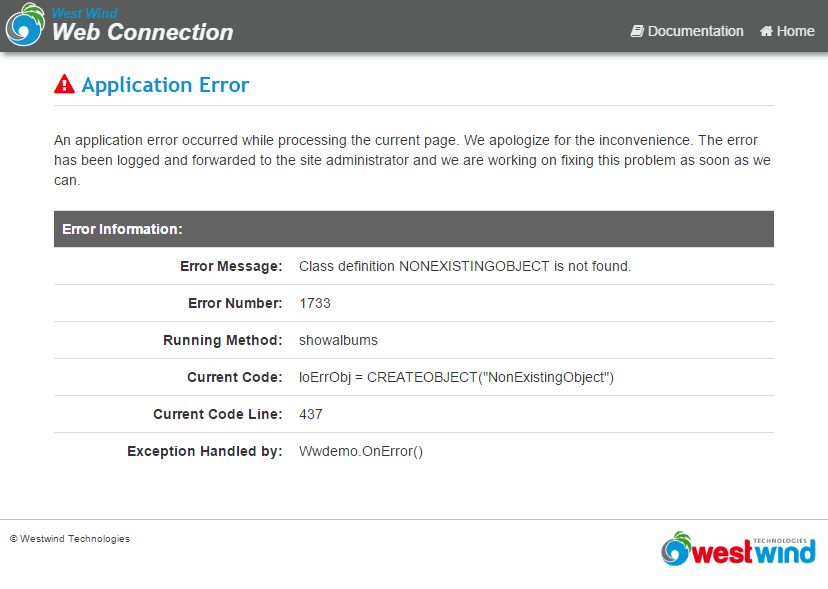Click the Exception Handled by label
Image resolution: width=828 pixels, height=589 pixels.
[x=204, y=451]
